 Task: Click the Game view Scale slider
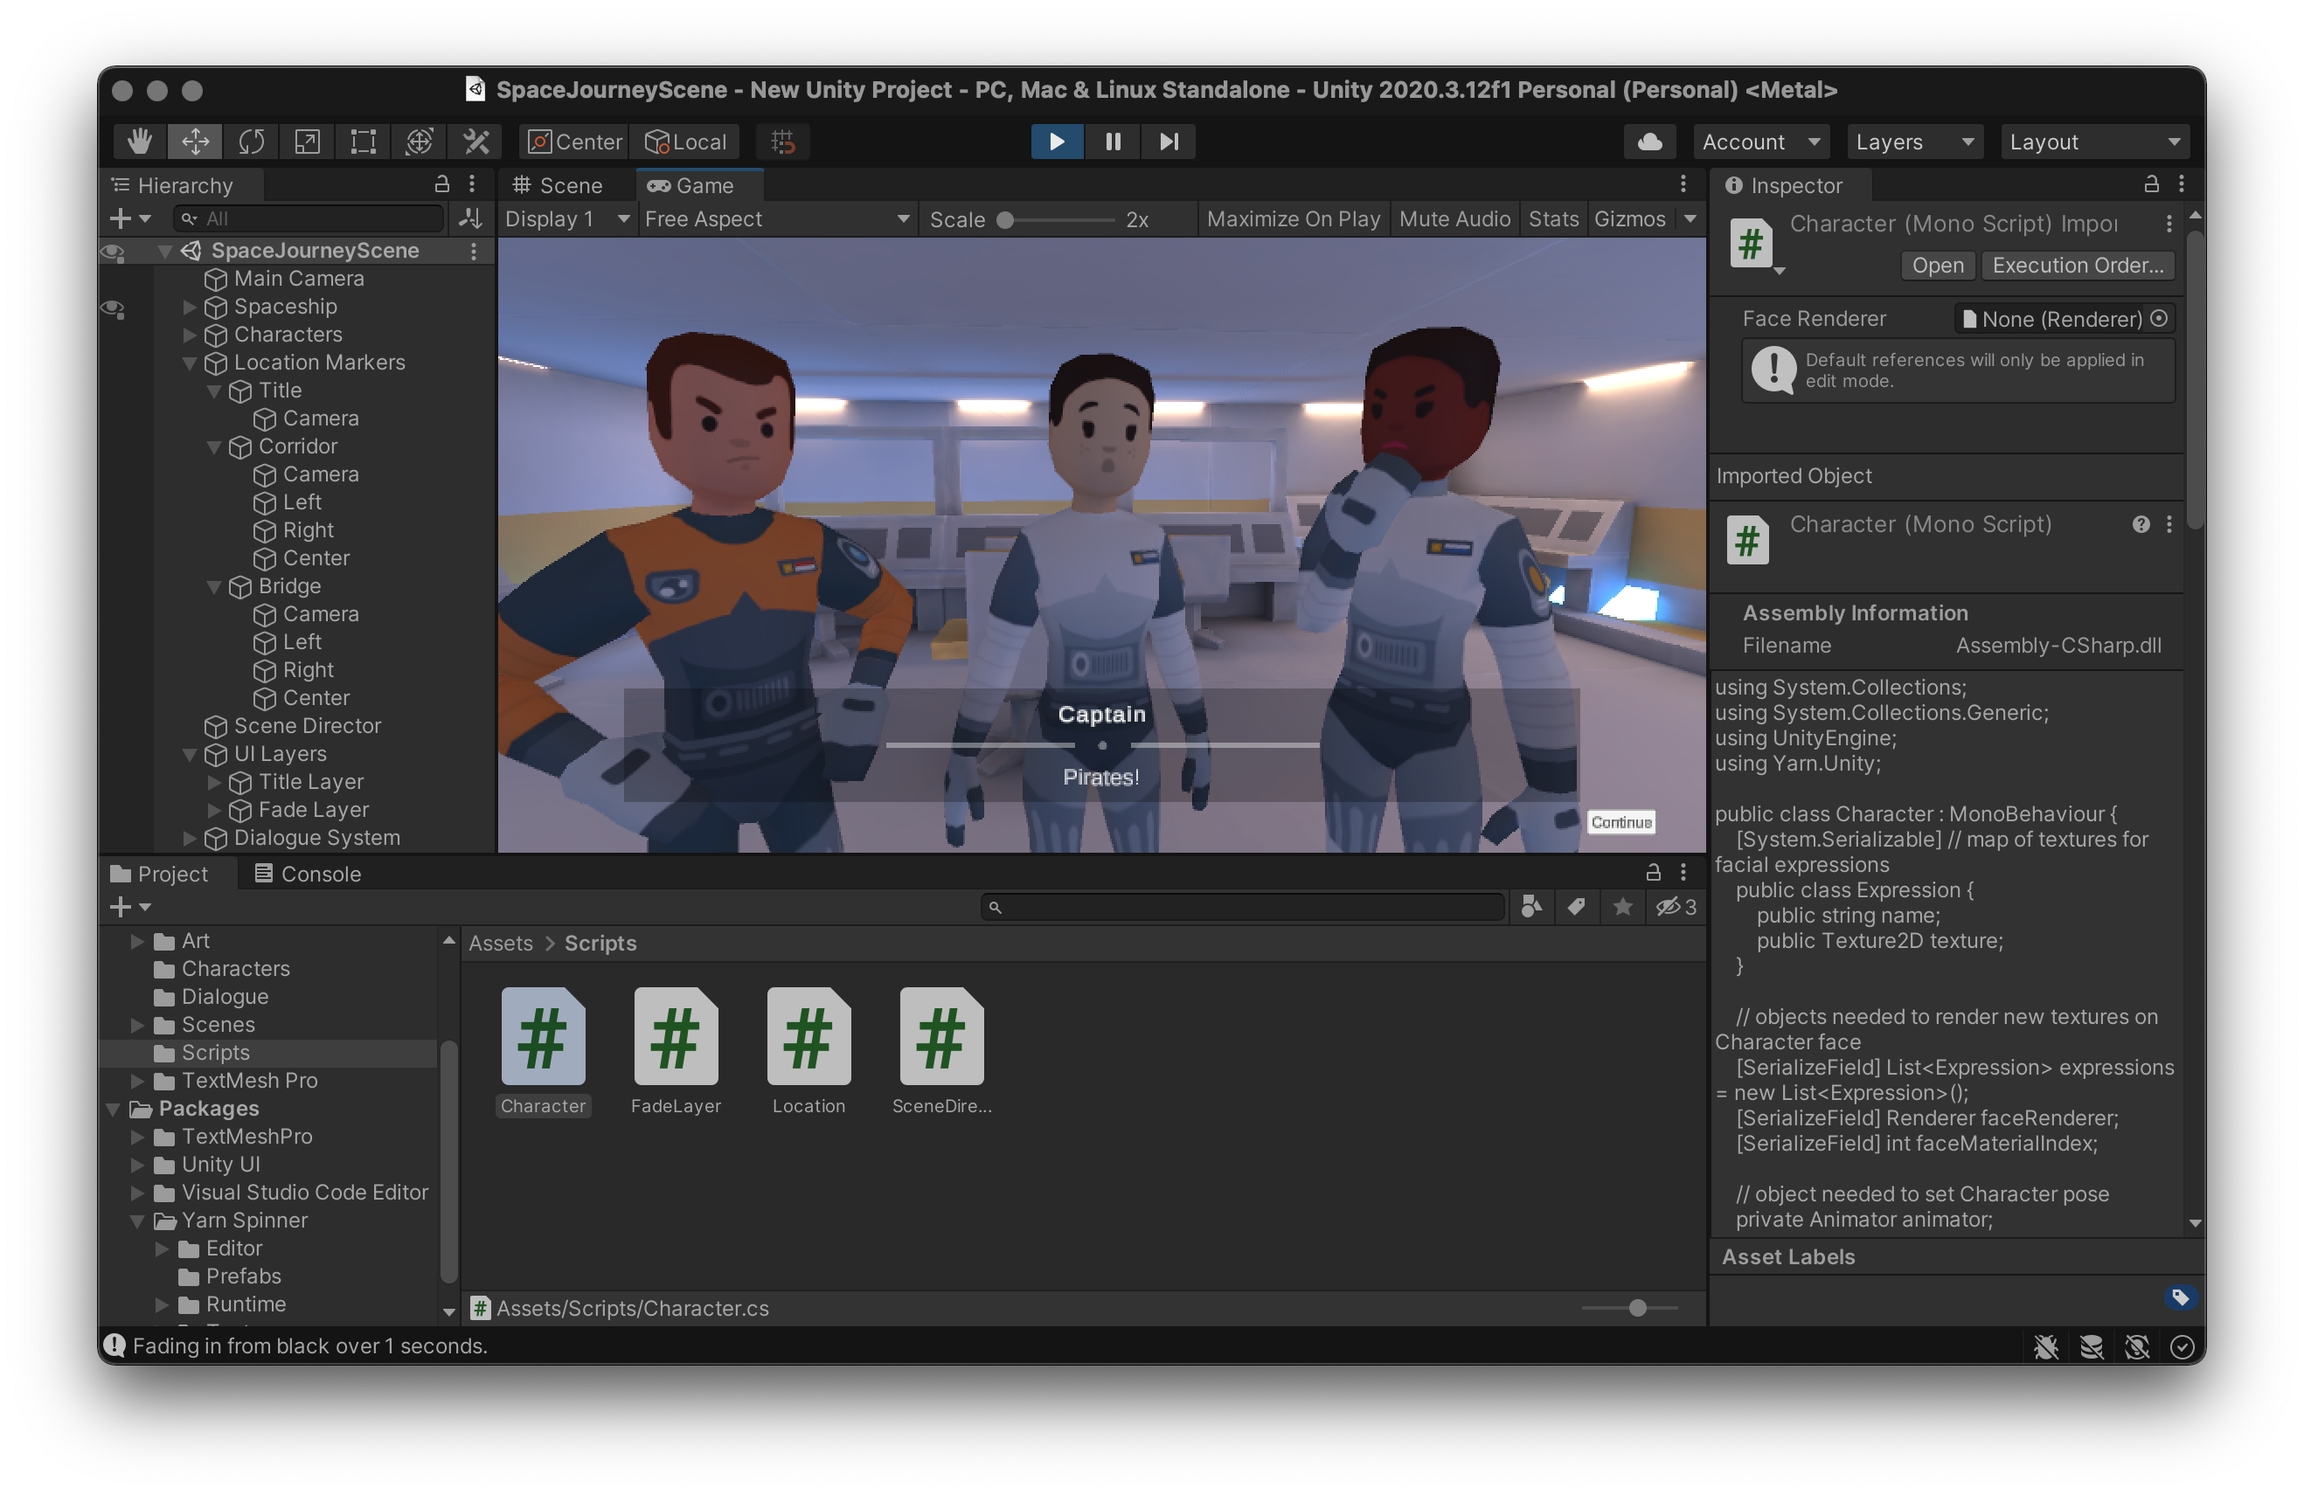click(x=1058, y=219)
